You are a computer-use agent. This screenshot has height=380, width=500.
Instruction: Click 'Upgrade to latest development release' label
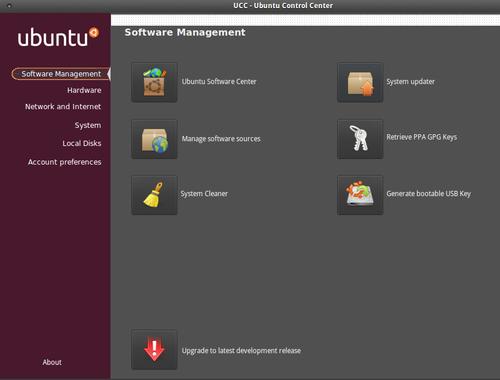[x=241, y=351]
